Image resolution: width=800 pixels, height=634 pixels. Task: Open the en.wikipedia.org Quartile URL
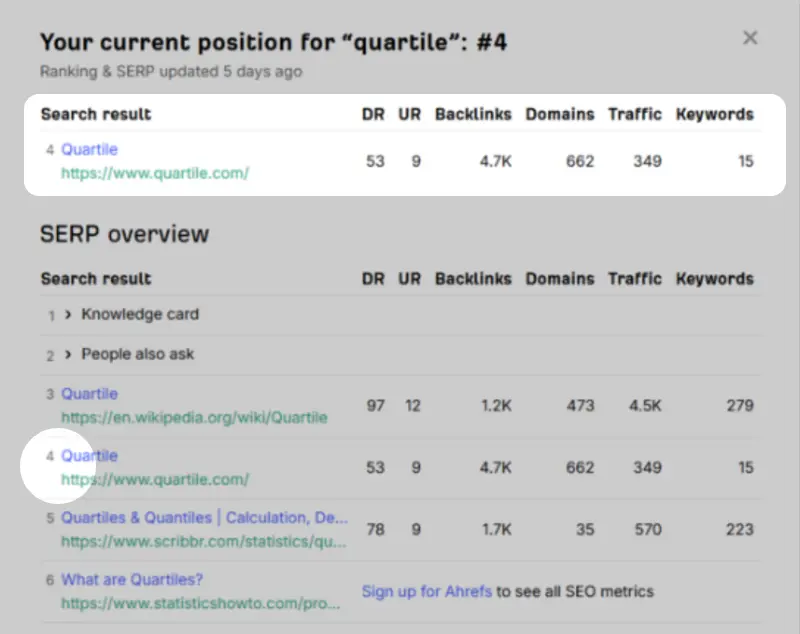click(x=193, y=417)
